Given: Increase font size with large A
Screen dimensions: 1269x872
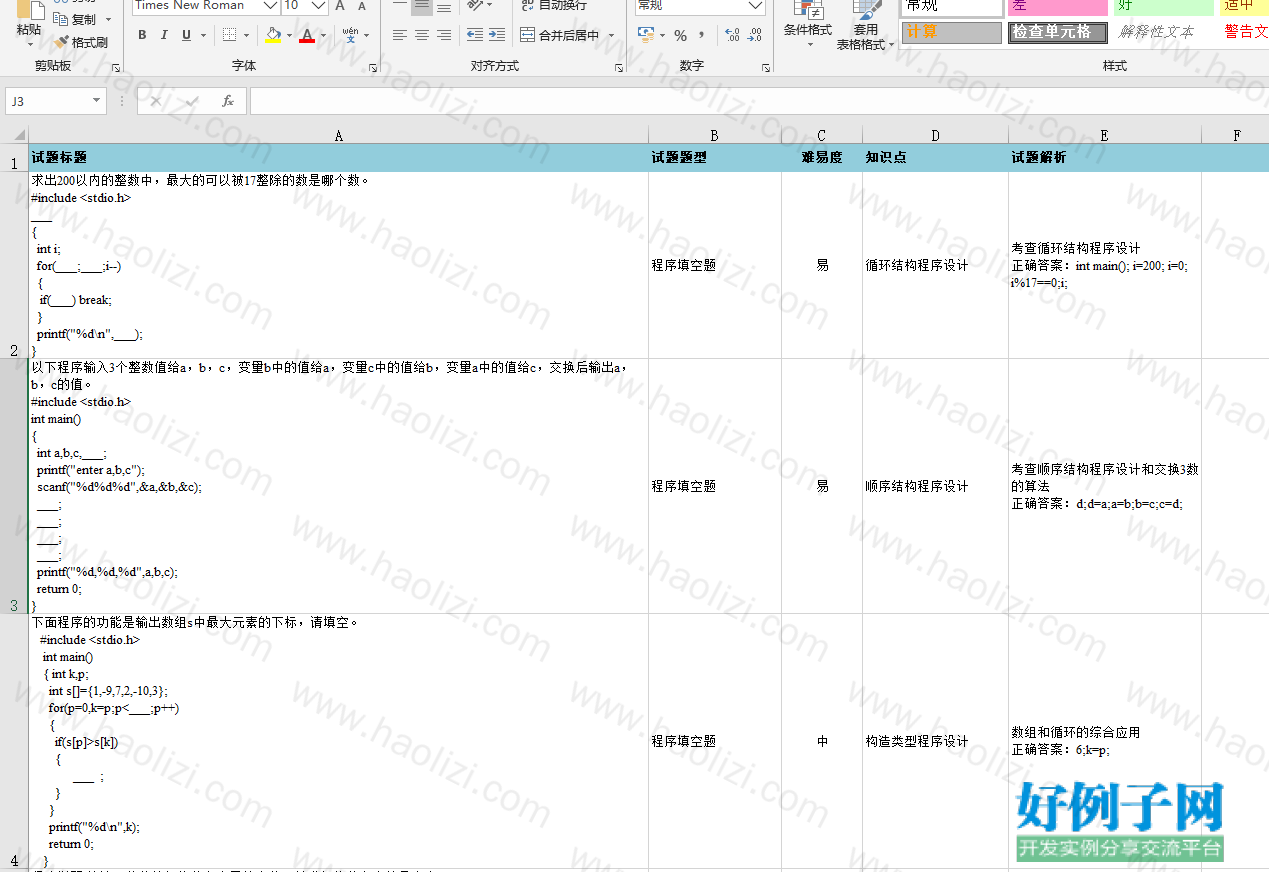Looking at the screenshot, I should point(340,6).
